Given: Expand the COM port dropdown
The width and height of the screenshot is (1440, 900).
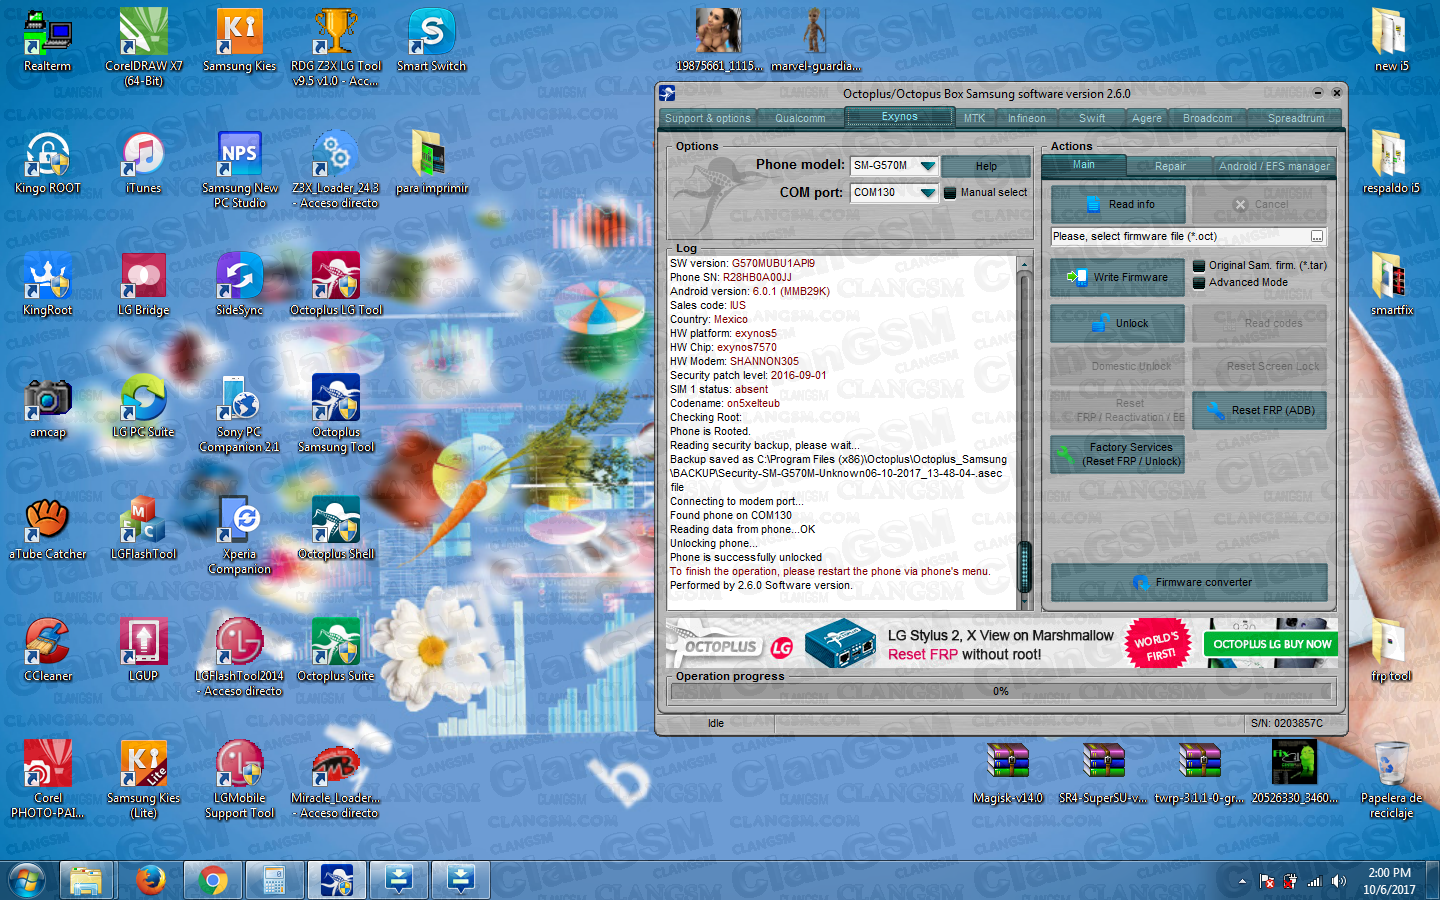Looking at the screenshot, I should click(x=927, y=193).
